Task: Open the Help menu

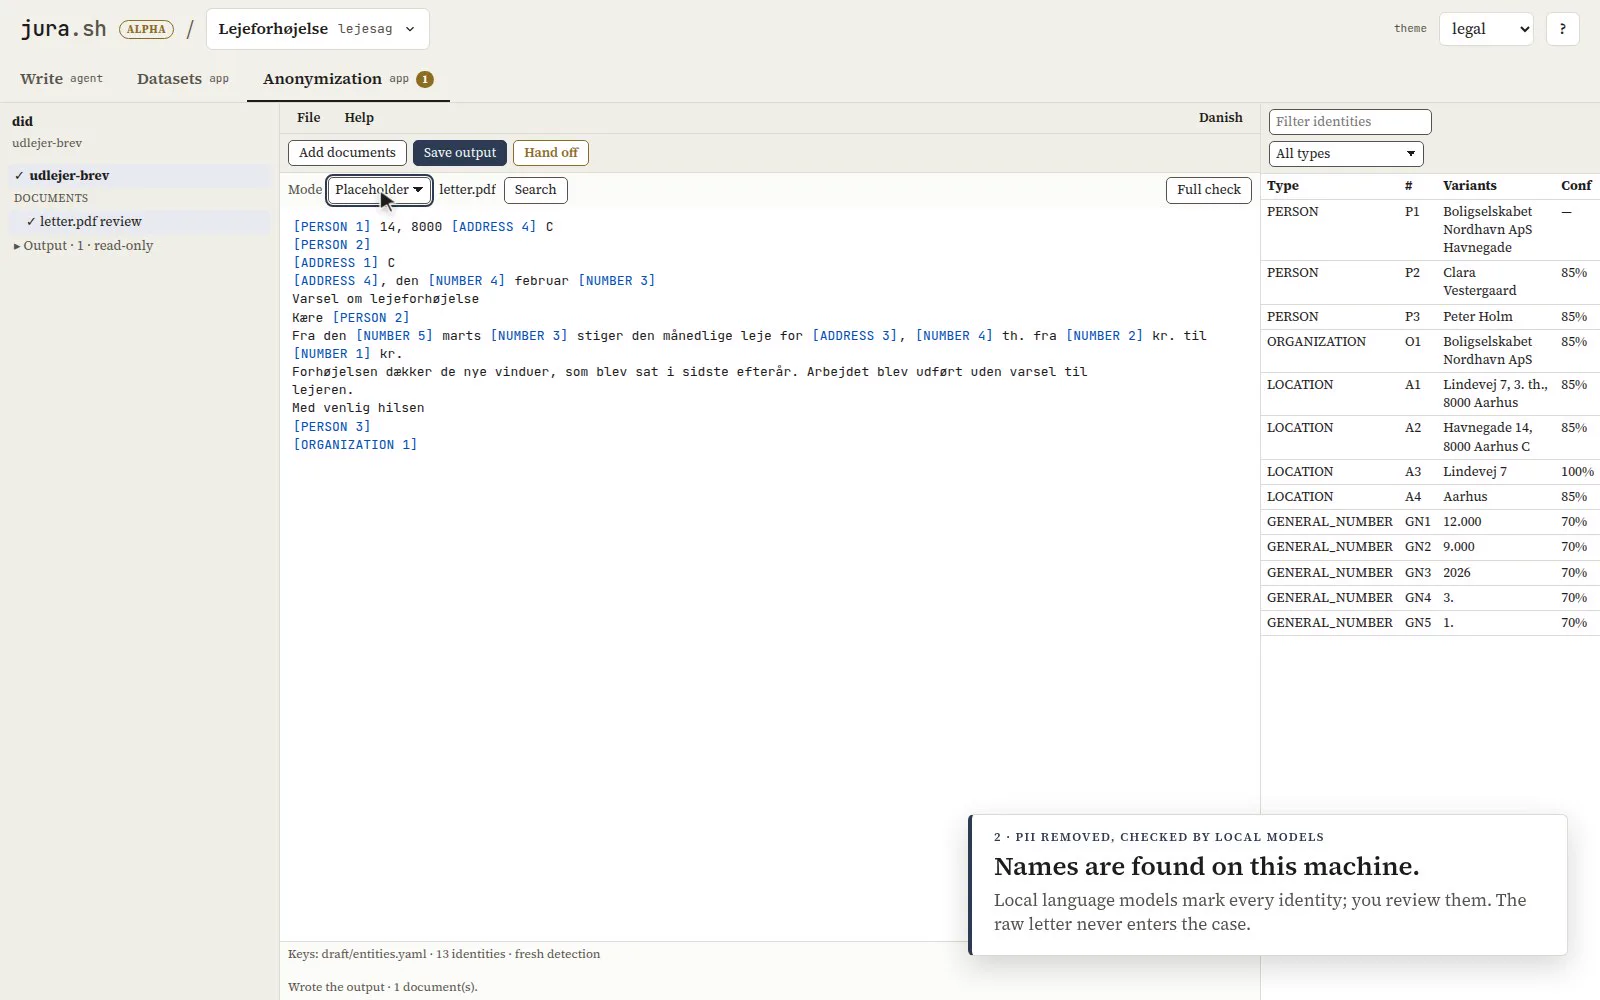Action: (x=359, y=118)
